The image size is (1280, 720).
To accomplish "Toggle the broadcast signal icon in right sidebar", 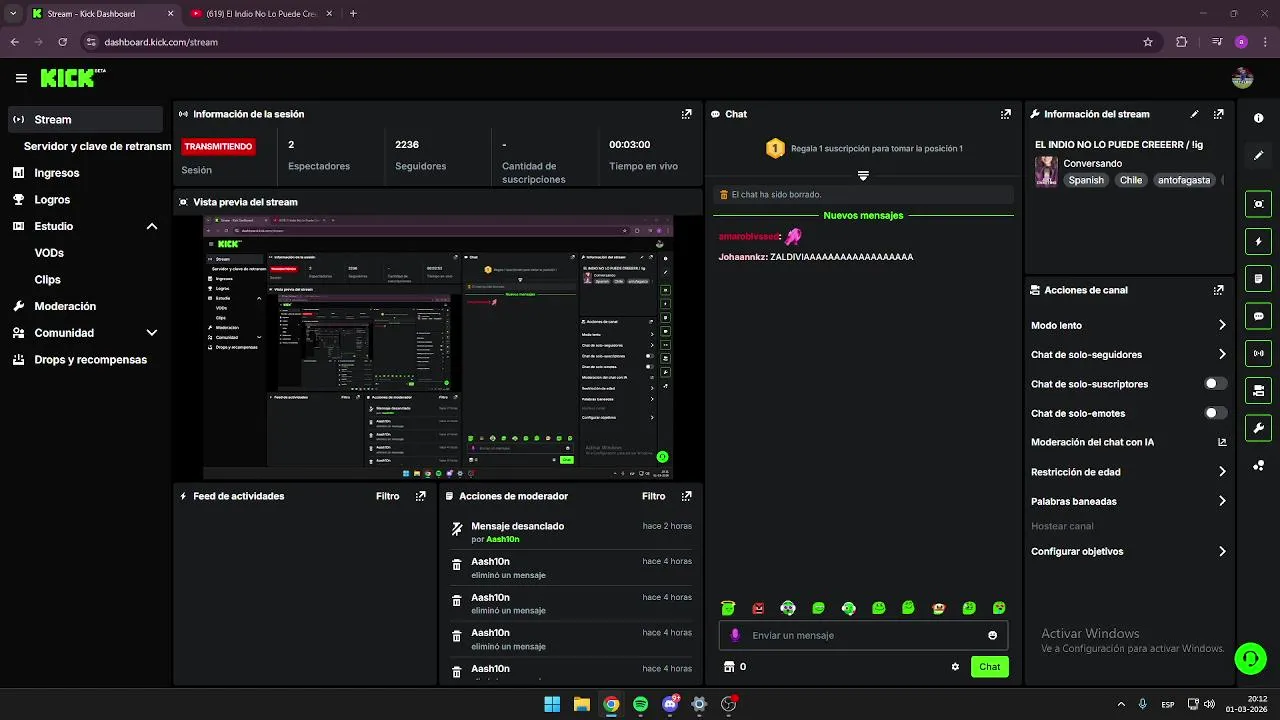I will pos(1258,353).
